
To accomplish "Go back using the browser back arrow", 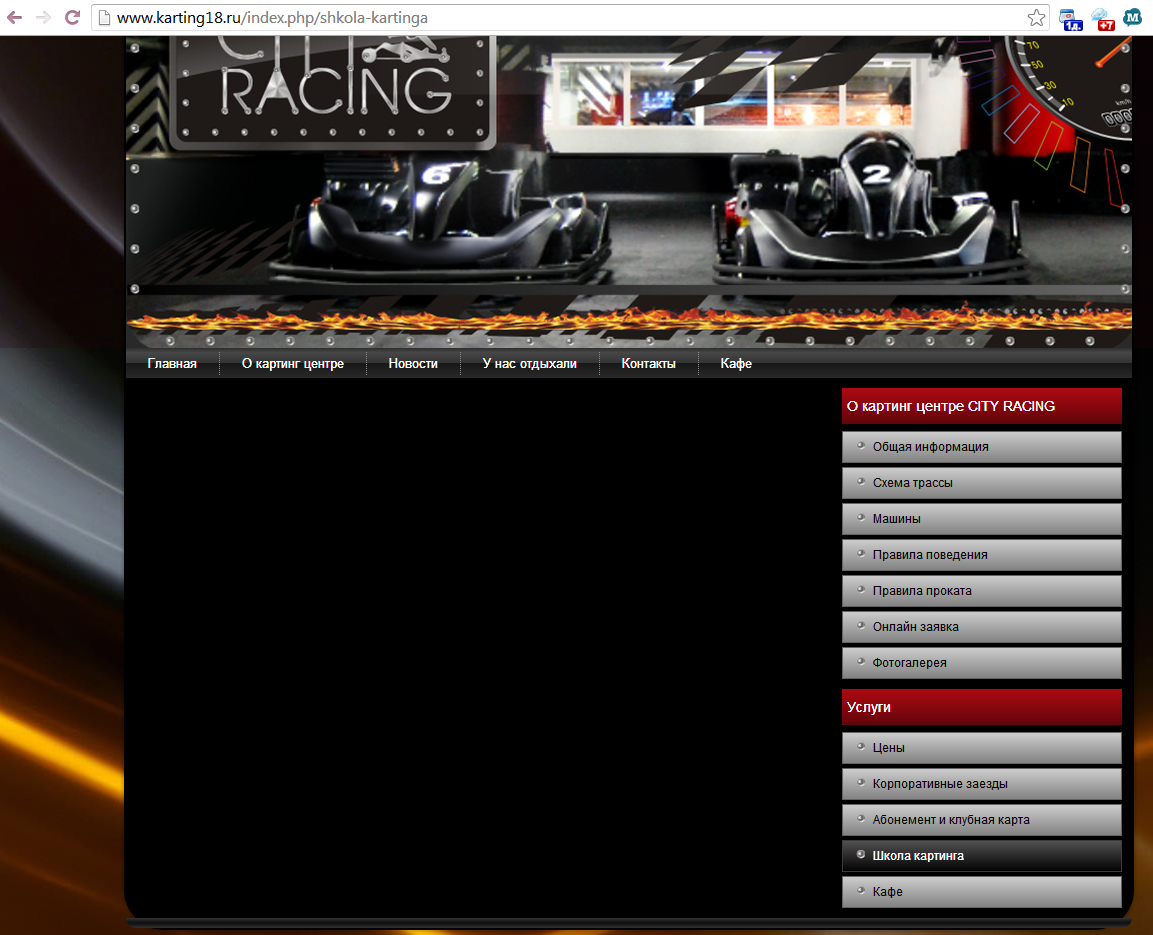I will click(14, 17).
